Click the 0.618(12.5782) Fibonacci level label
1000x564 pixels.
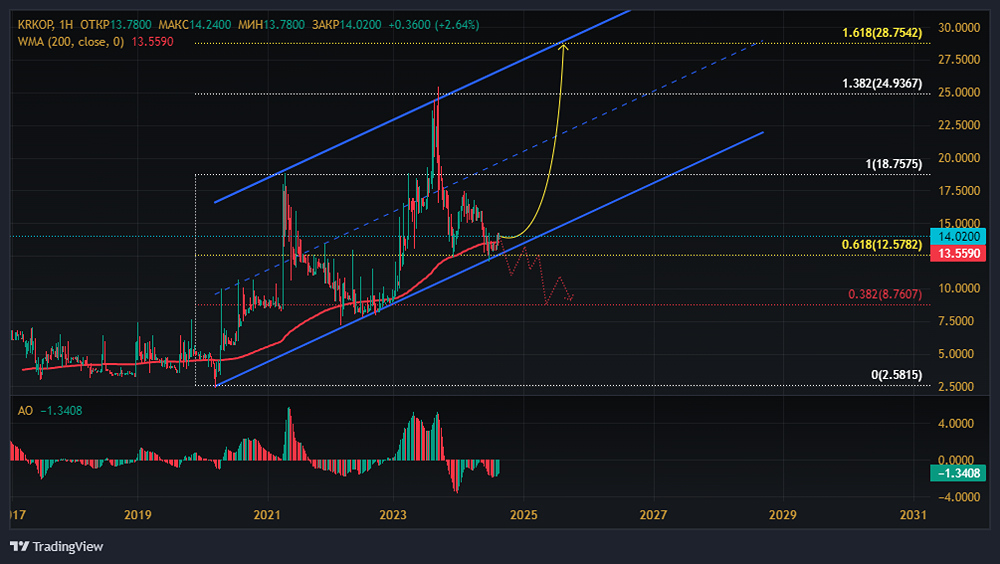coord(882,244)
